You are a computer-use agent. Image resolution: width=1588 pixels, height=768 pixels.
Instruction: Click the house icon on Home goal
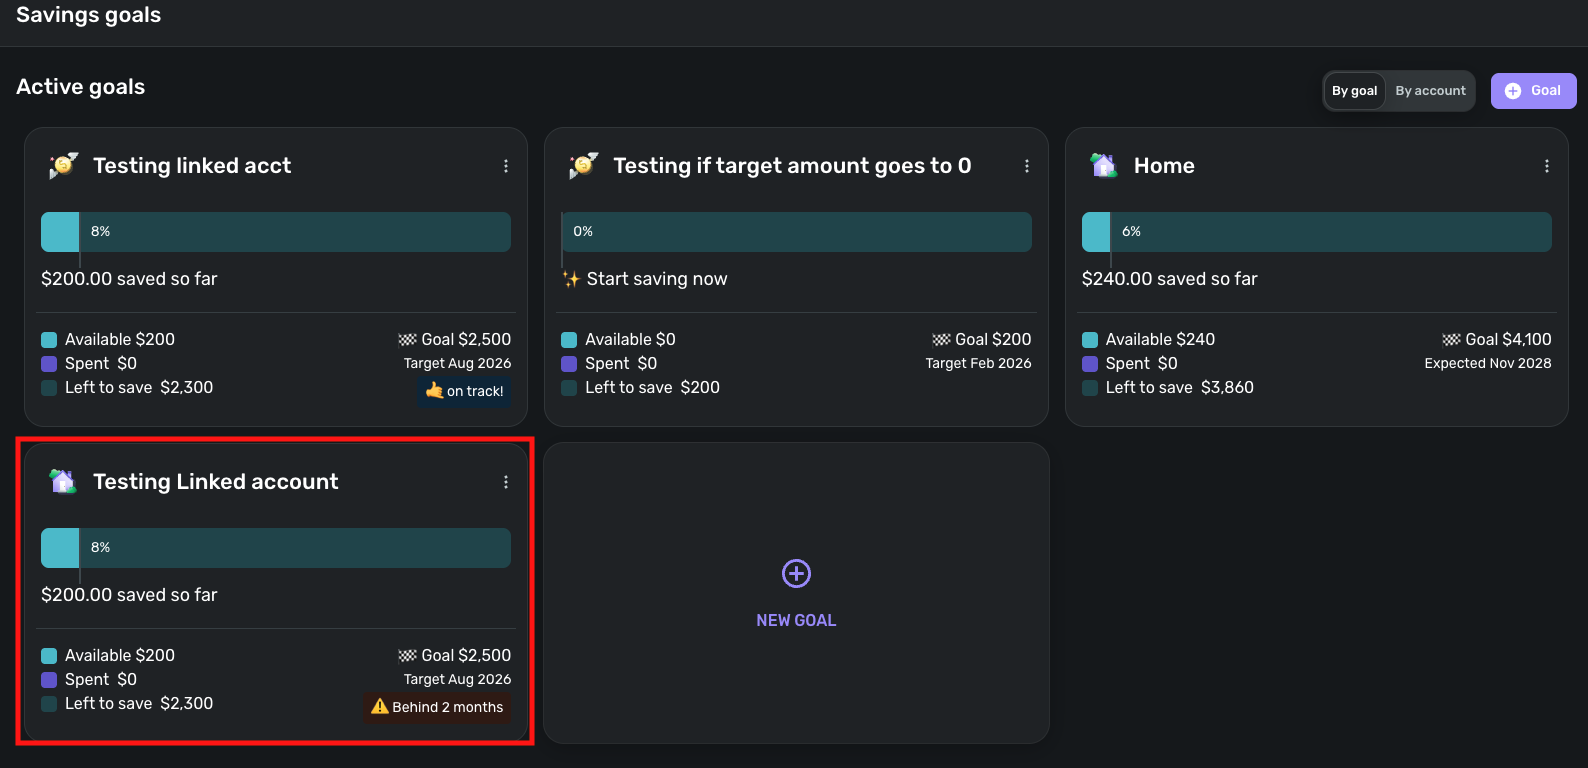1103,165
